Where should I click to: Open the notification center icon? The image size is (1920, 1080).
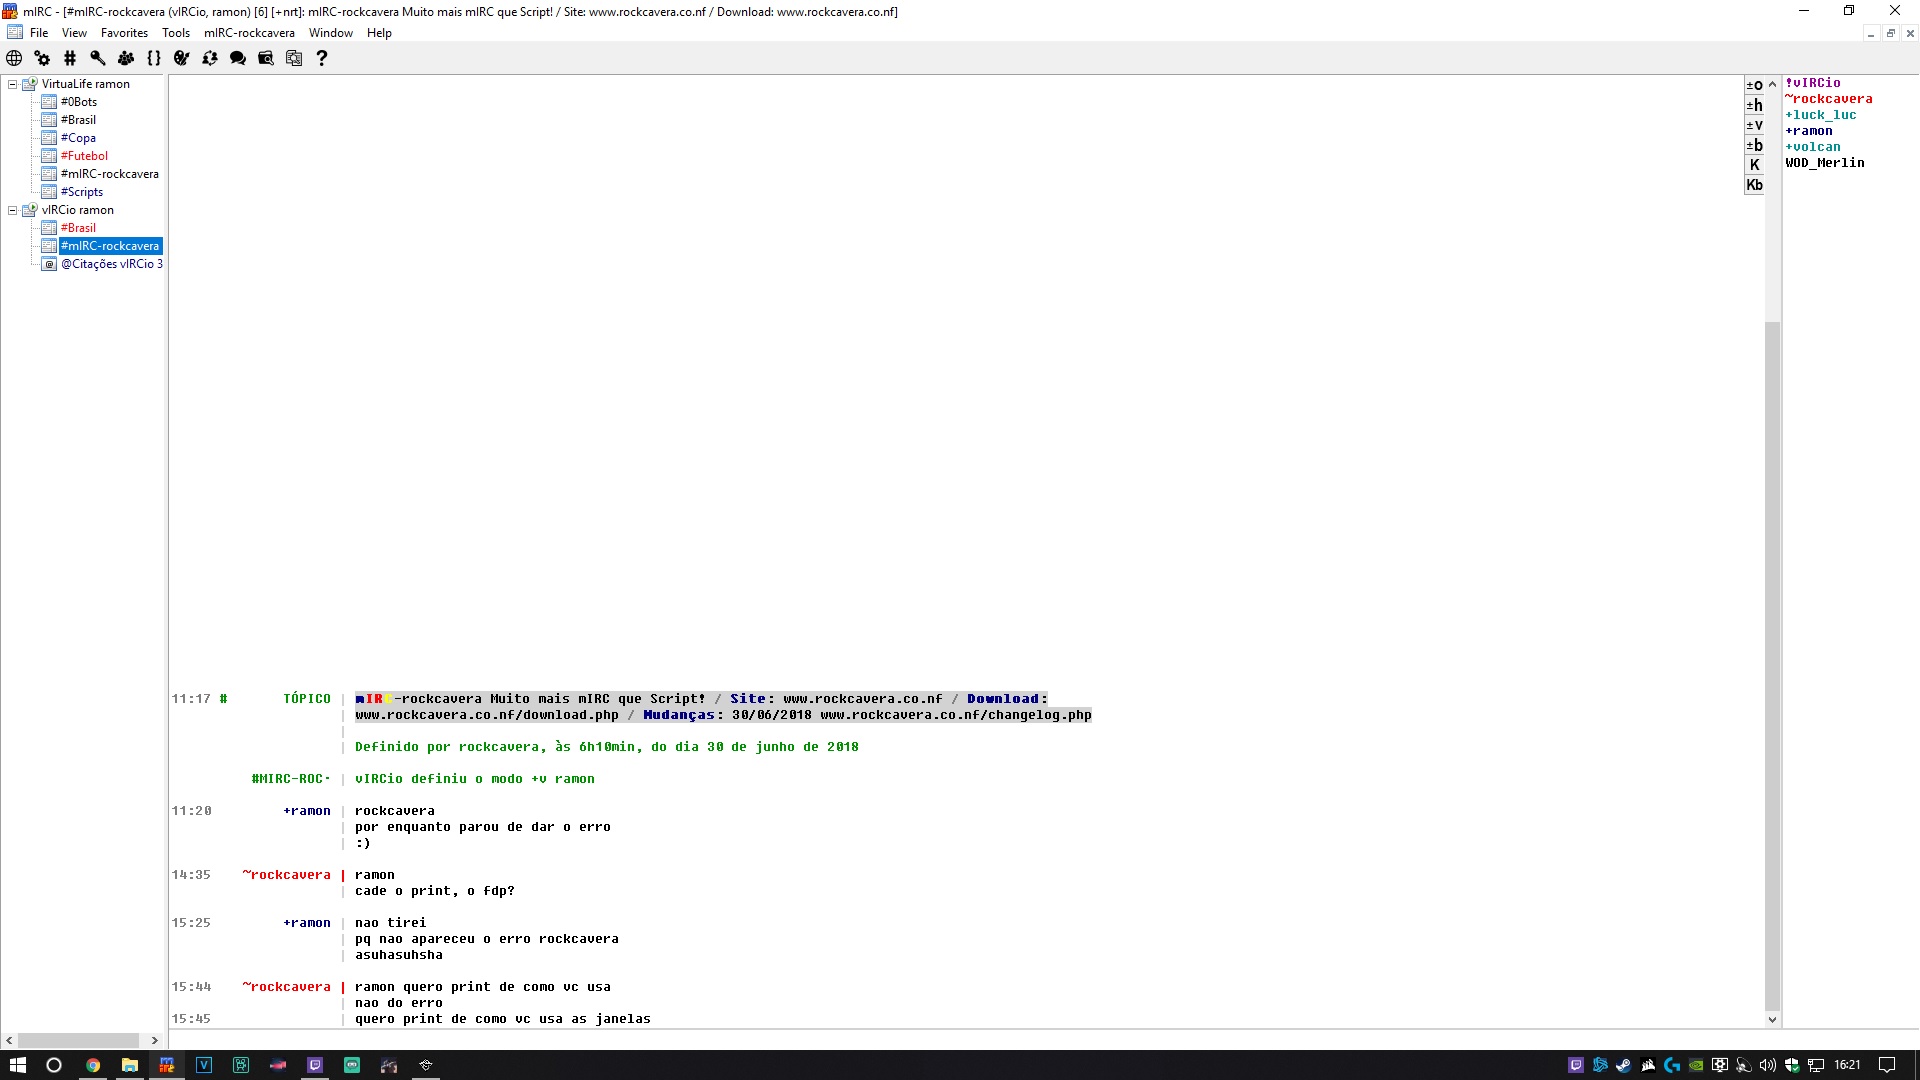click(x=1887, y=1065)
